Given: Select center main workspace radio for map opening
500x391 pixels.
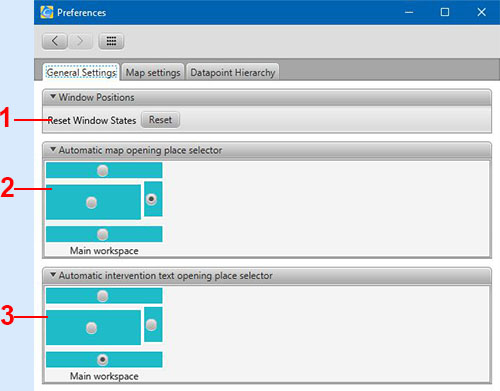Looking at the screenshot, I should pos(91,203).
